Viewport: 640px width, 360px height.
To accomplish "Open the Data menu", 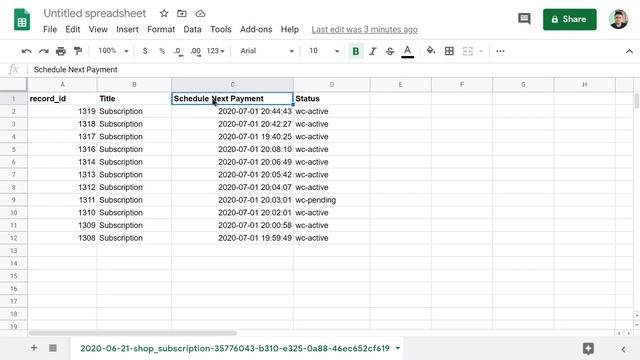I will pos(192,29).
